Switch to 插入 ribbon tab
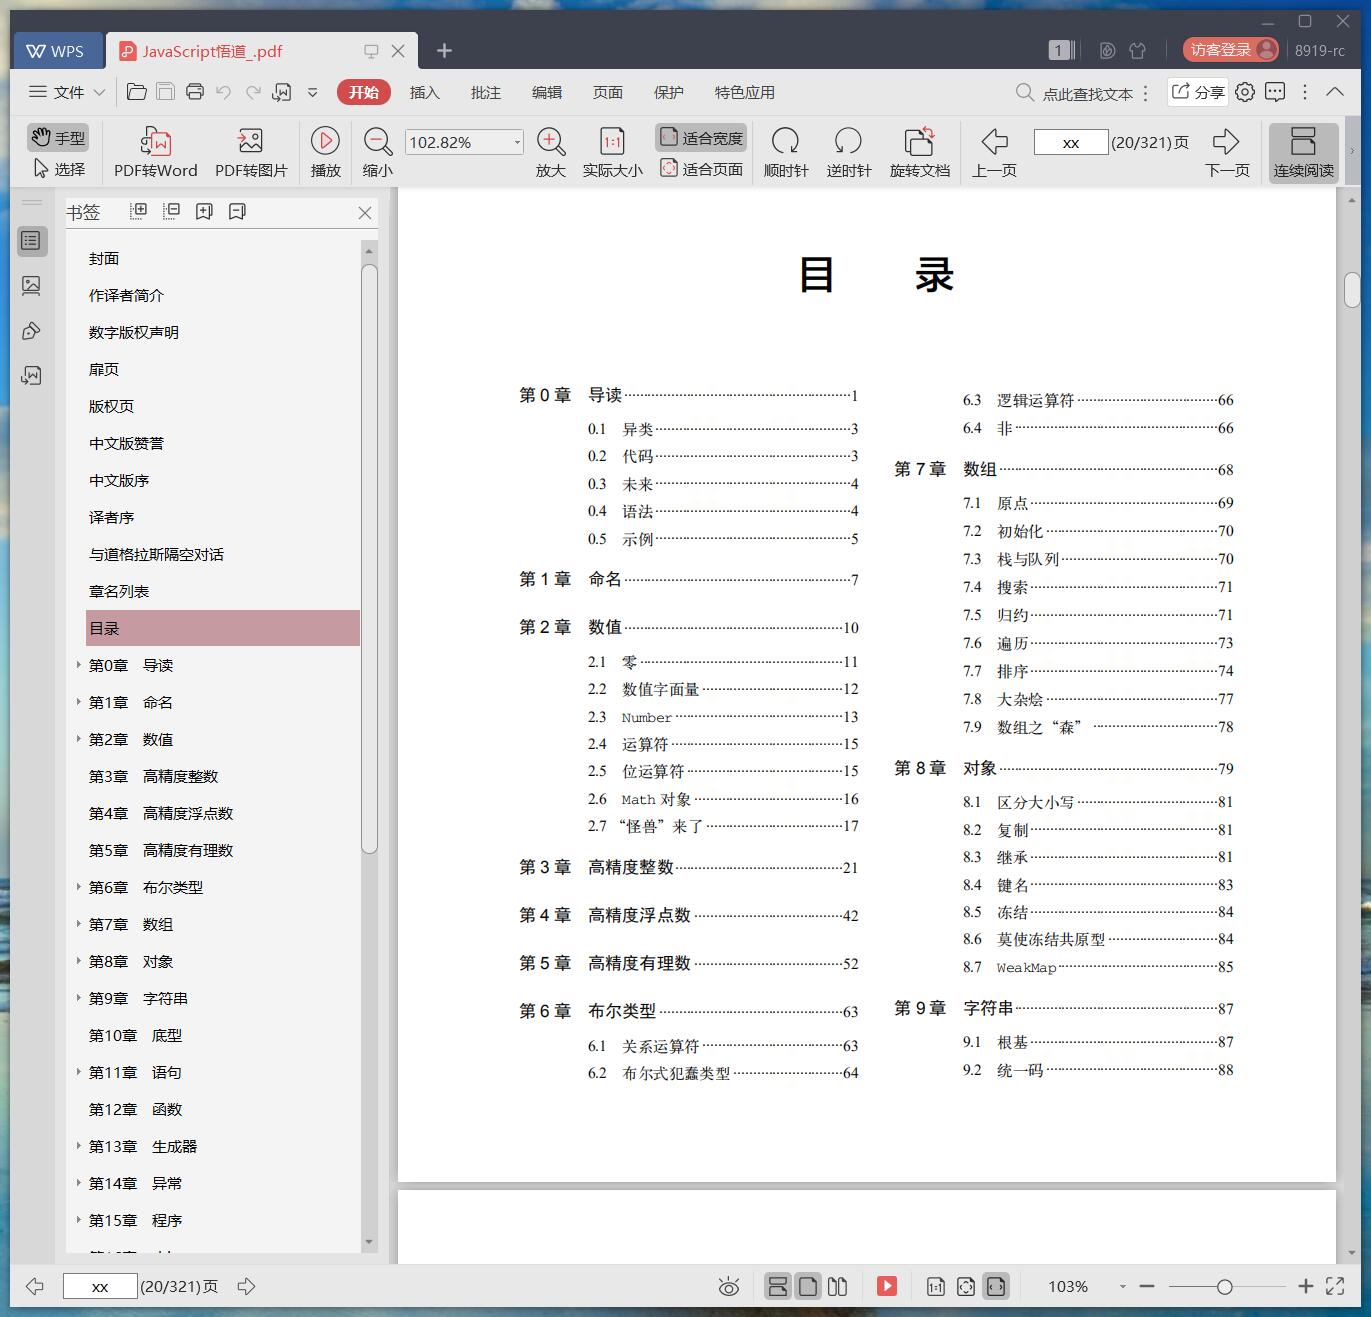The height and width of the screenshot is (1317, 1371). pyautogui.click(x=425, y=92)
